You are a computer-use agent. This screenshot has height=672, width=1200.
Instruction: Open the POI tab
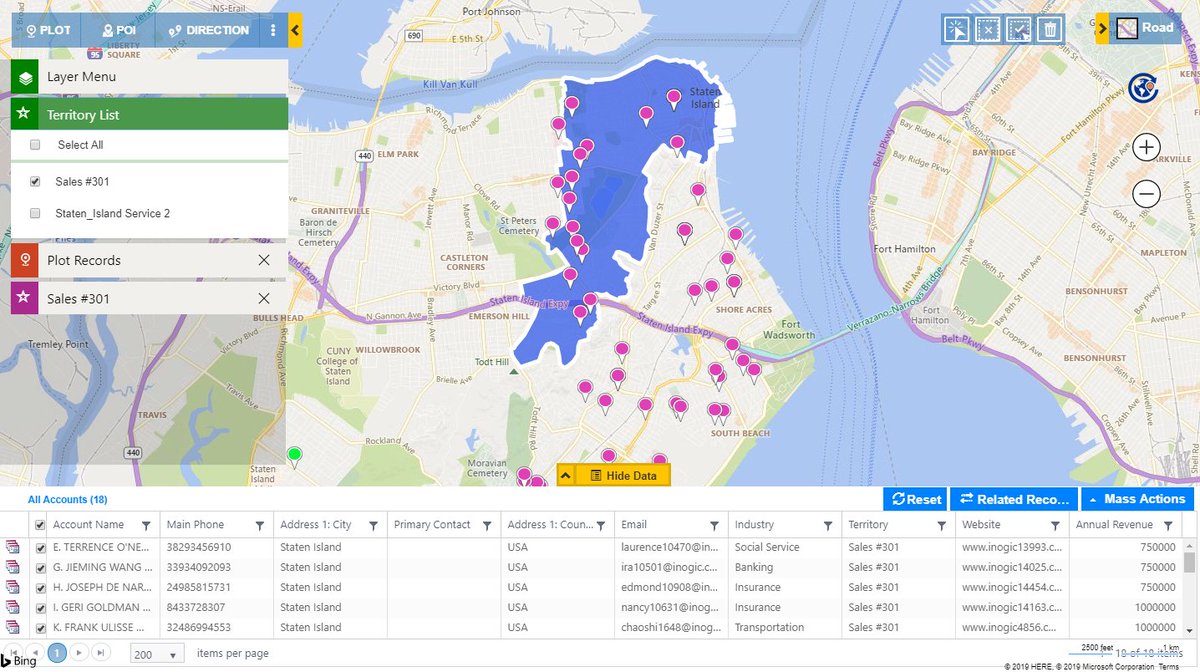pyautogui.click(x=119, y=30)
